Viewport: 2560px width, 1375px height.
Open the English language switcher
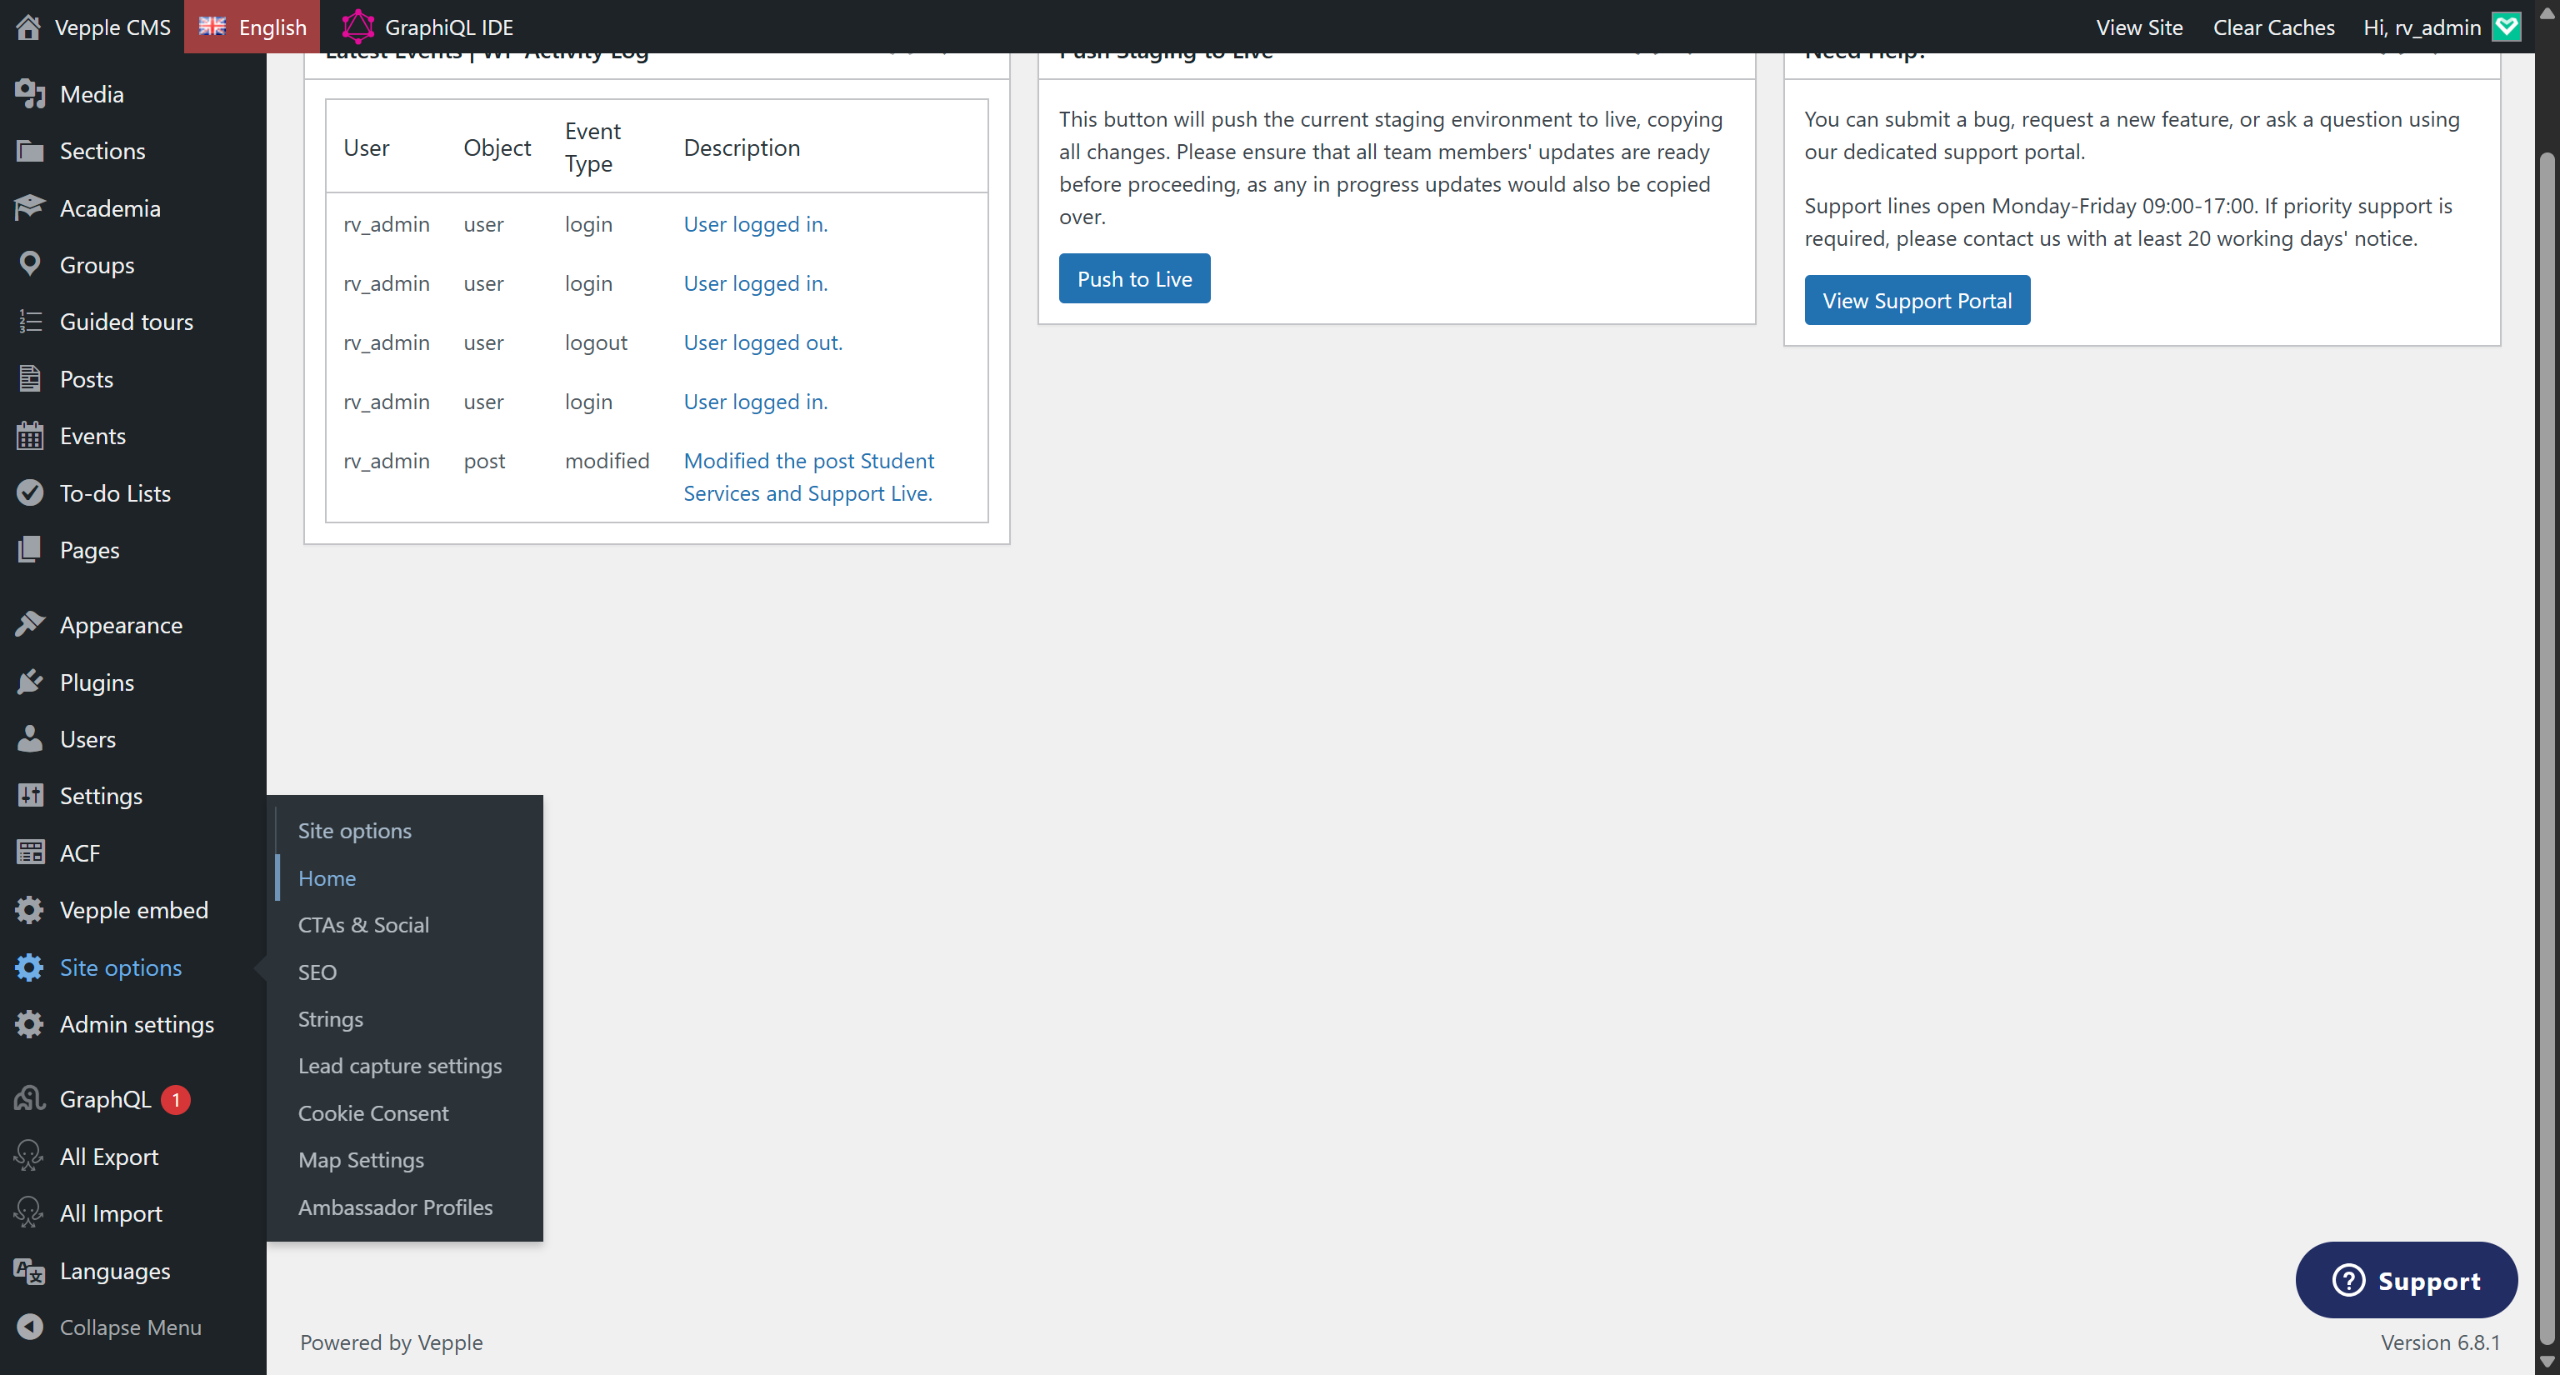point(252,27)
